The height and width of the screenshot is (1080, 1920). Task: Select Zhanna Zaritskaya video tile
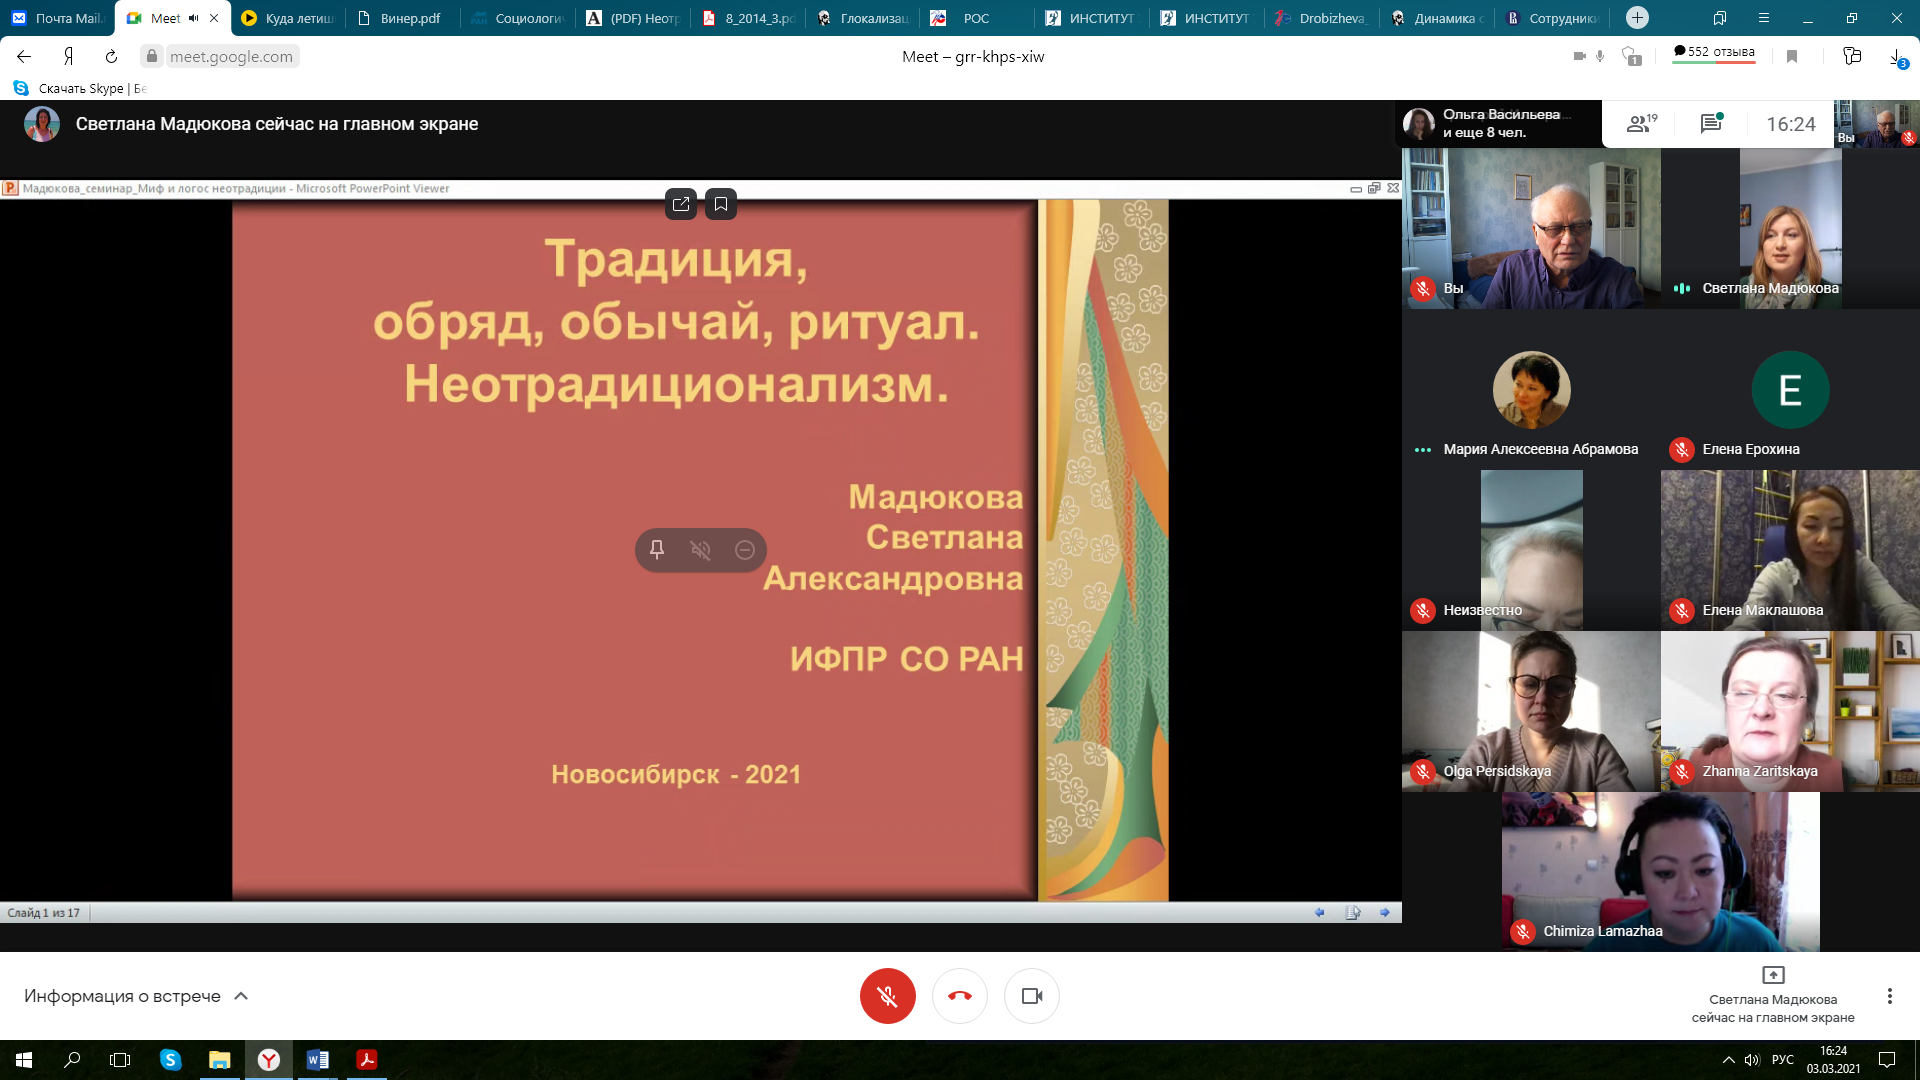click(1790, 711)
